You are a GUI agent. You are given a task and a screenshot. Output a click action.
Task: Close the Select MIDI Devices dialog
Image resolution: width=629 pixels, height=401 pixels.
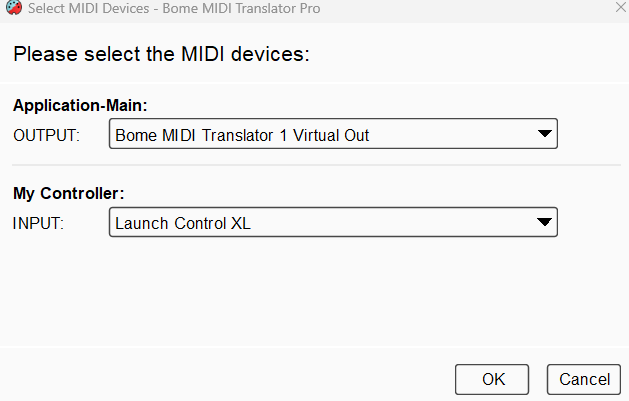621,7
